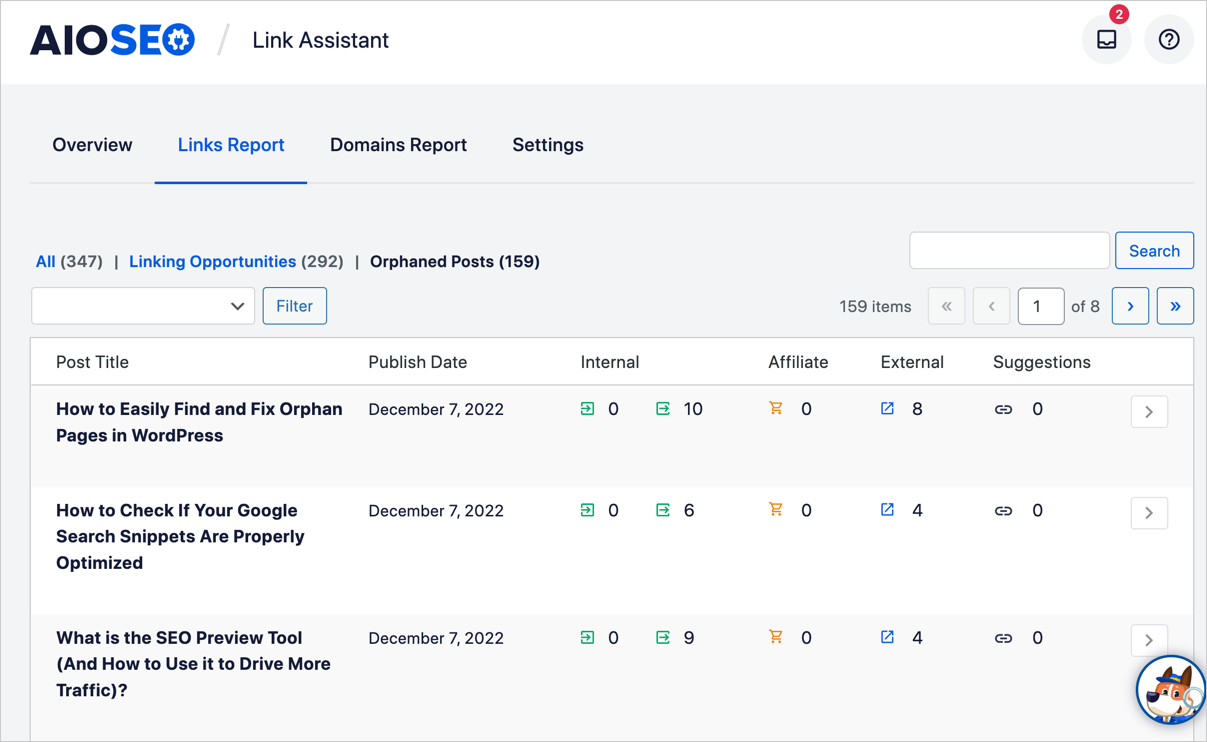The width and height of the screenshot is (1207, 742).
Task: Open the notifications inbox icon
Action: click(1106, 40)
